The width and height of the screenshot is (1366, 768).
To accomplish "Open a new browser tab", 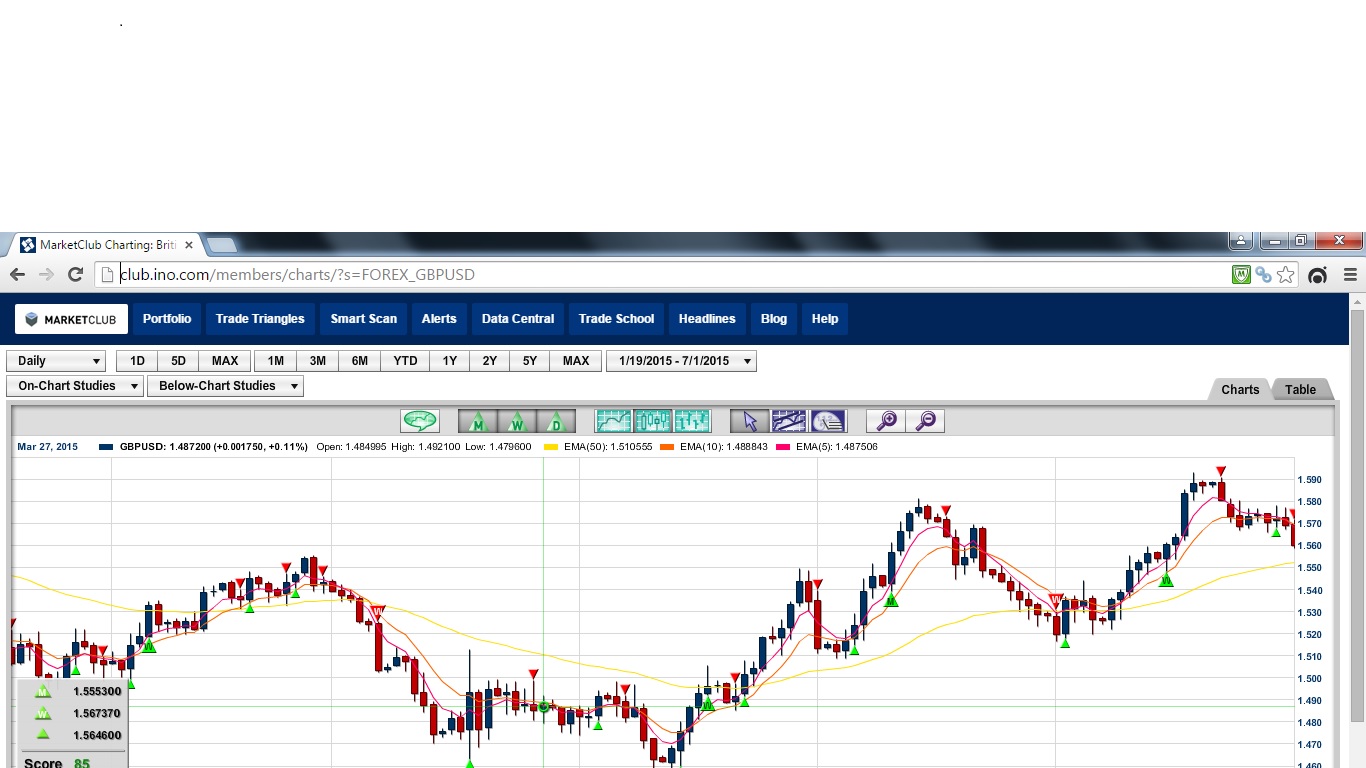I will click(x=221, y=245).
